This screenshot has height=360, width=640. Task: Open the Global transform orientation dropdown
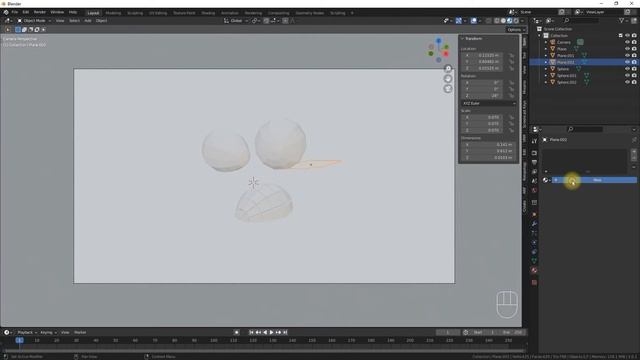236,20
